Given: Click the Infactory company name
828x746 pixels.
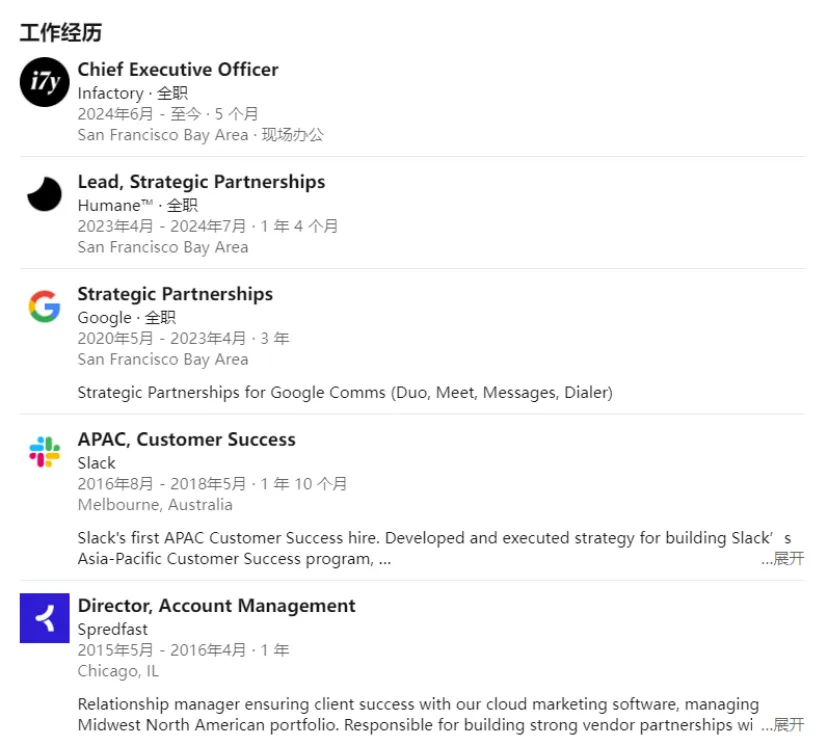Looking at the screenshot, I should click(110, 93).
